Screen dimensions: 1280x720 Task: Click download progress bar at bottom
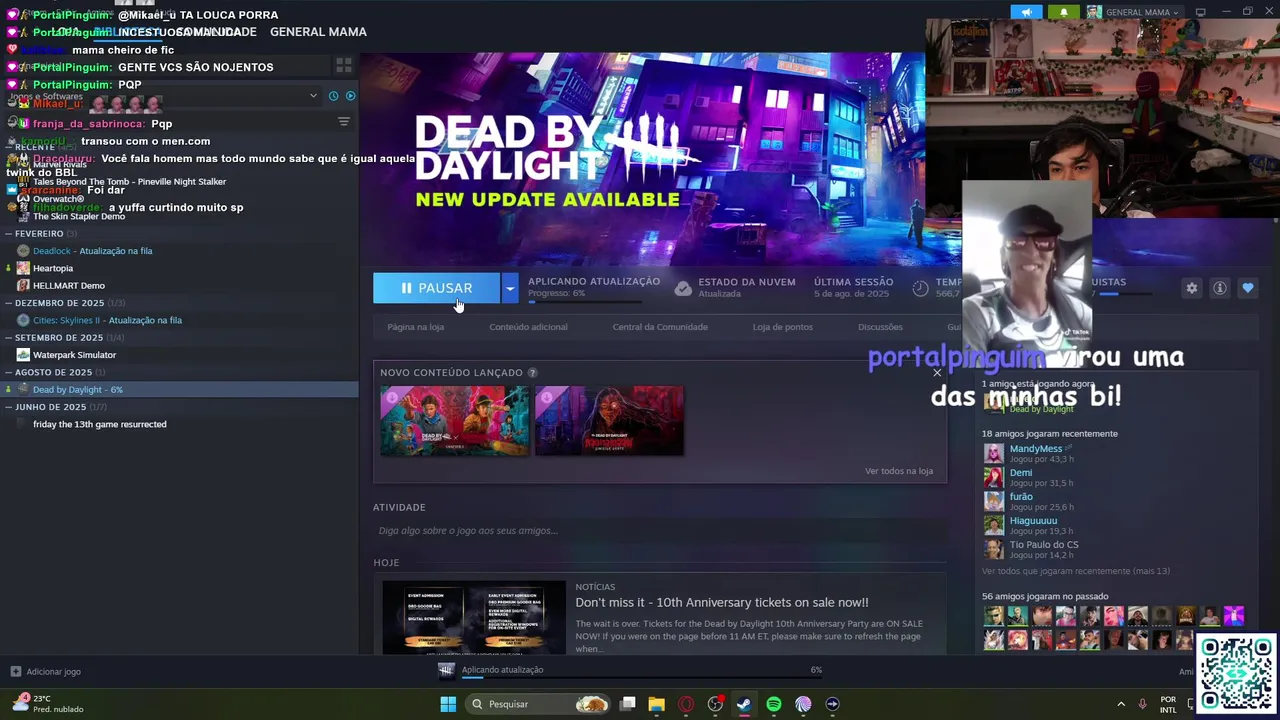click(x=640, y=677)
